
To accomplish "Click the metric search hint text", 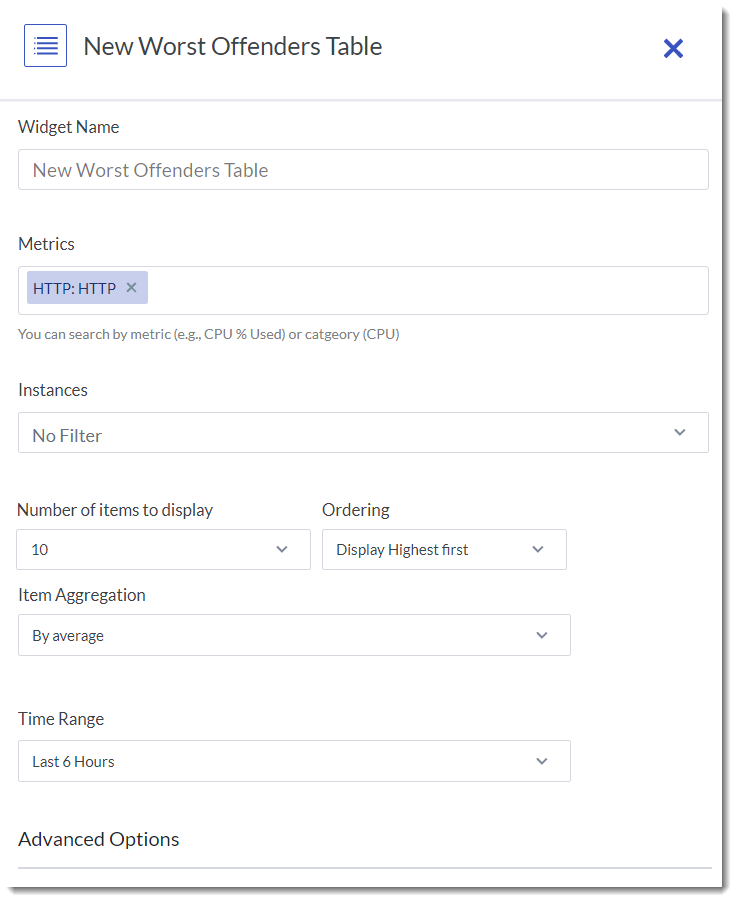I will pyautogui.click(x=208, y=334).
